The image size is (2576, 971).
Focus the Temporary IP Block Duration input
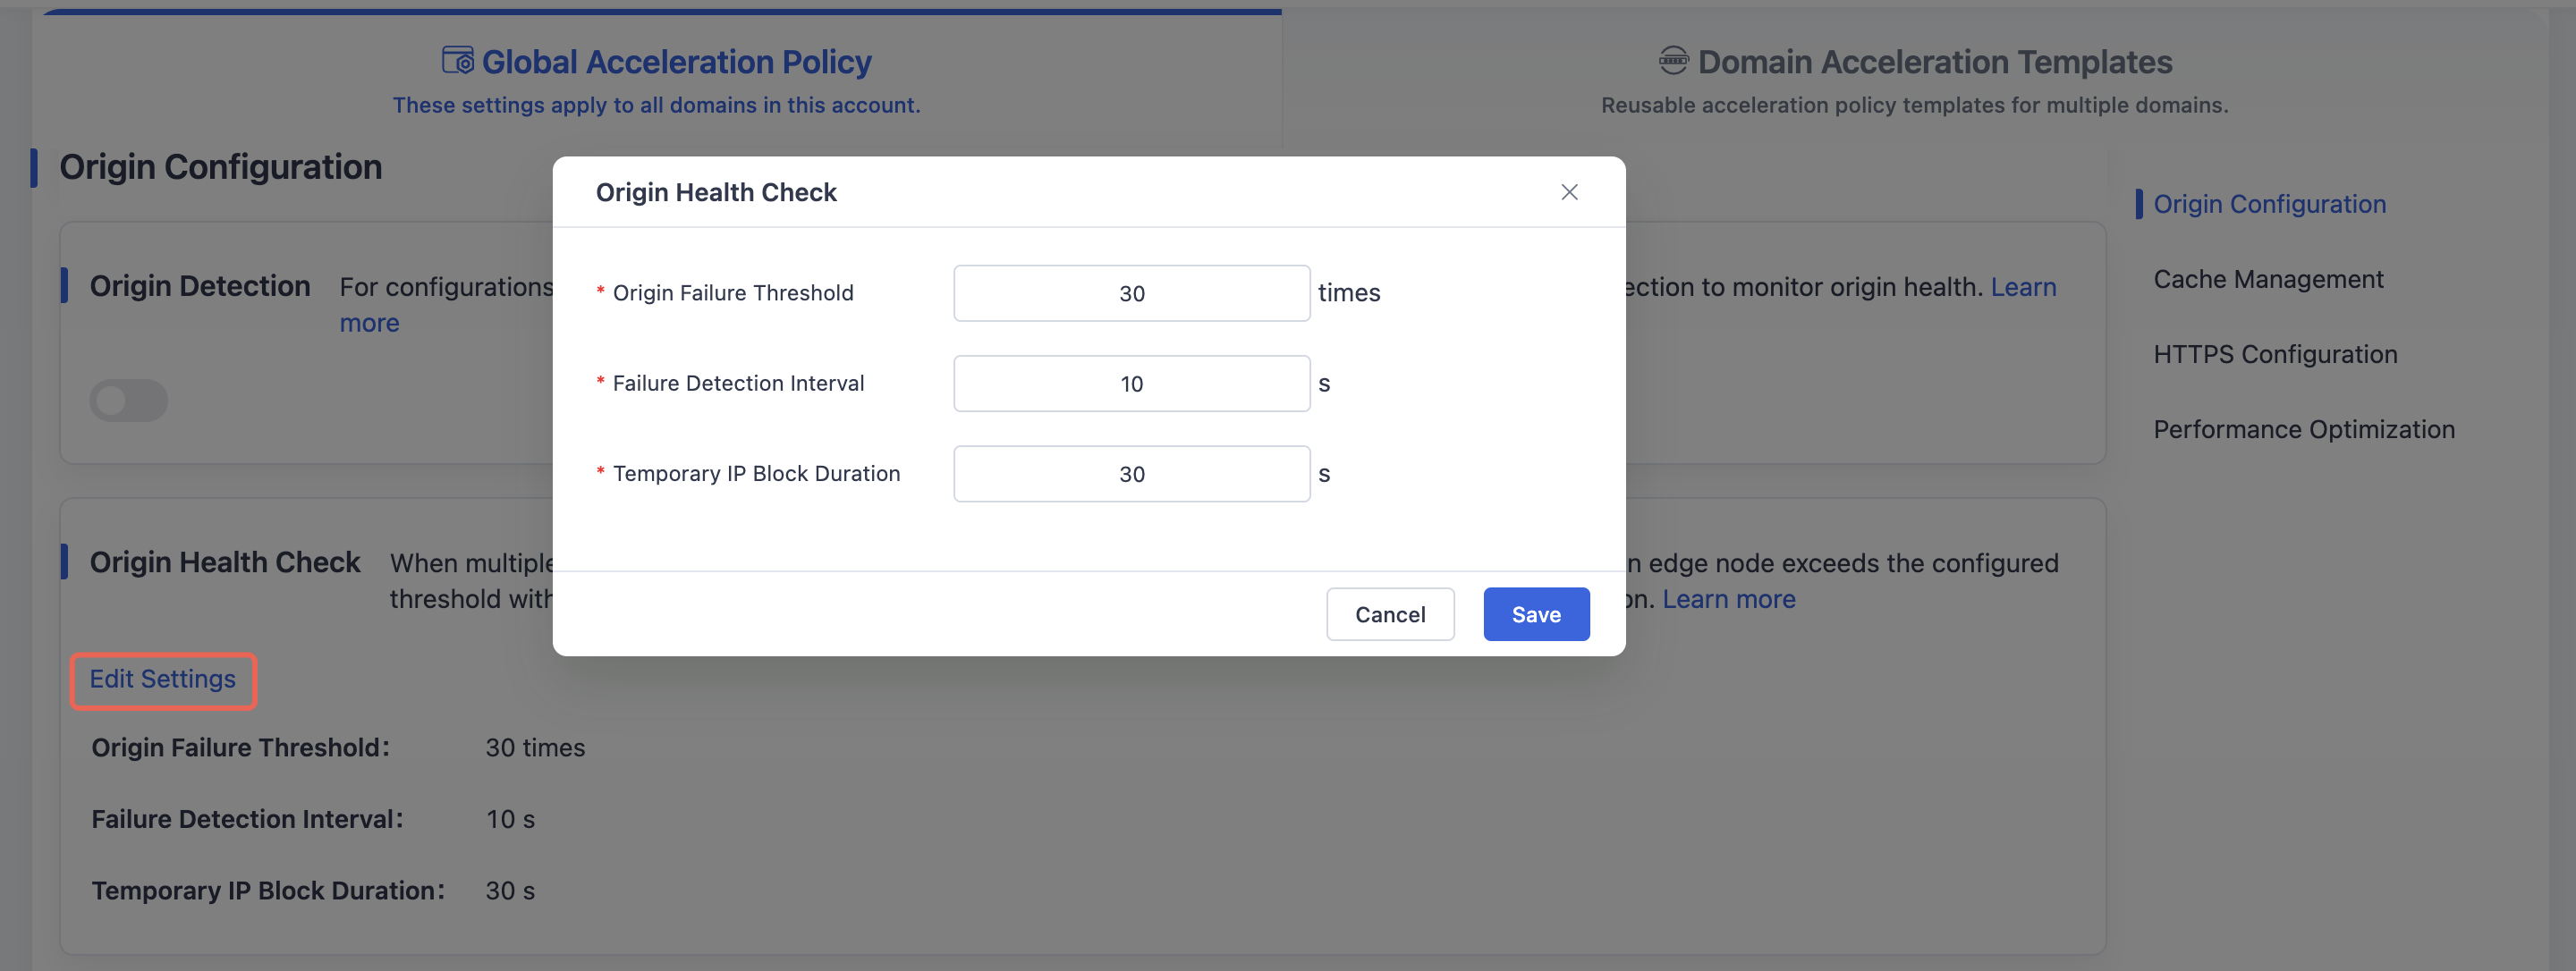coord(1131,473)
